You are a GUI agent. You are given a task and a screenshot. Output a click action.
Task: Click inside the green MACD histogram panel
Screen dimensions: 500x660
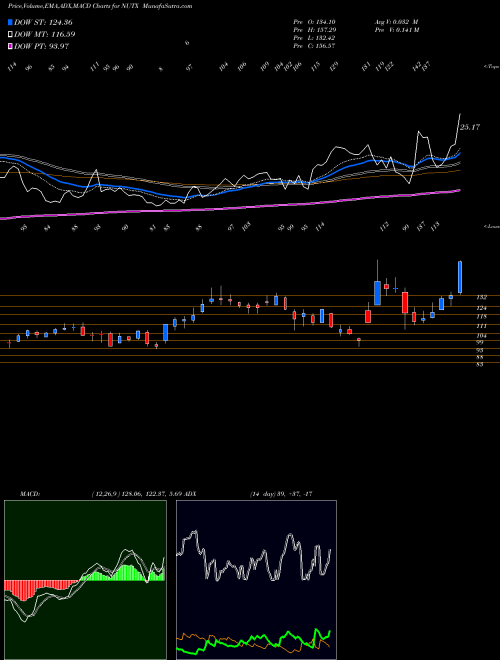pyautogui.click(x=85, y=580)
